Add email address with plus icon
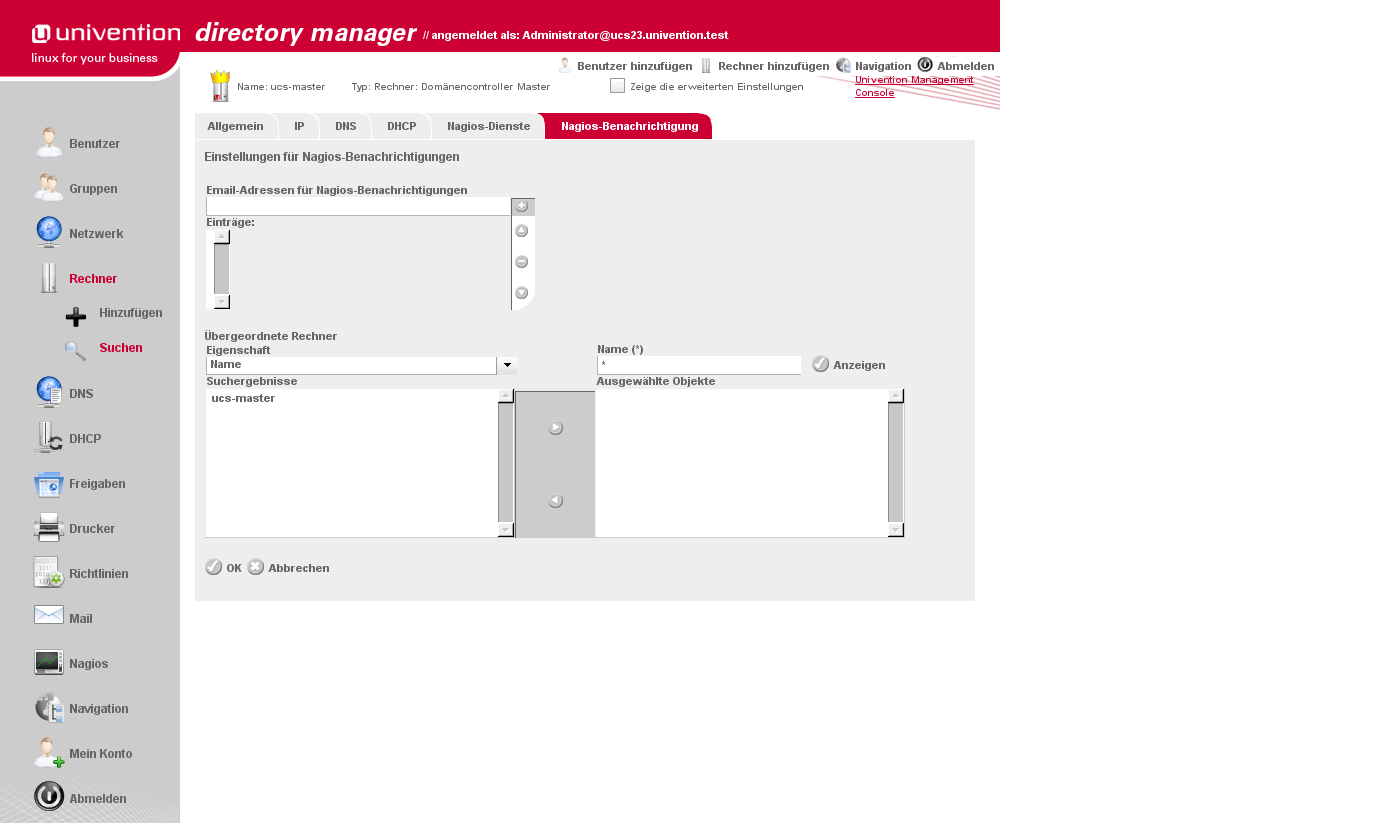The width and height of the screenshot is (1376, 823). click(x=521, y=206)
